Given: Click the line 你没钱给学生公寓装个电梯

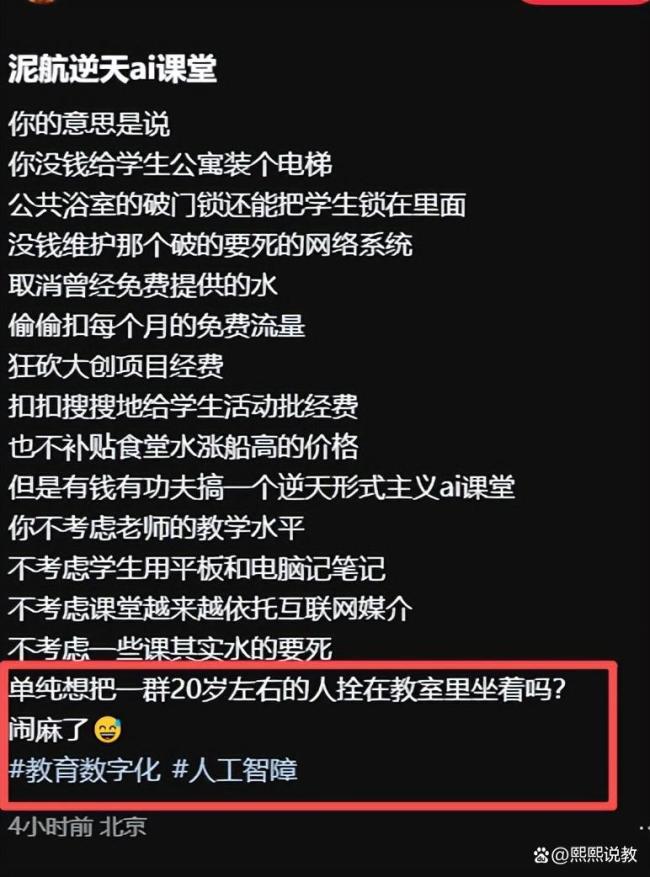Looking at the screenshot, I should (x=170, y=164).
